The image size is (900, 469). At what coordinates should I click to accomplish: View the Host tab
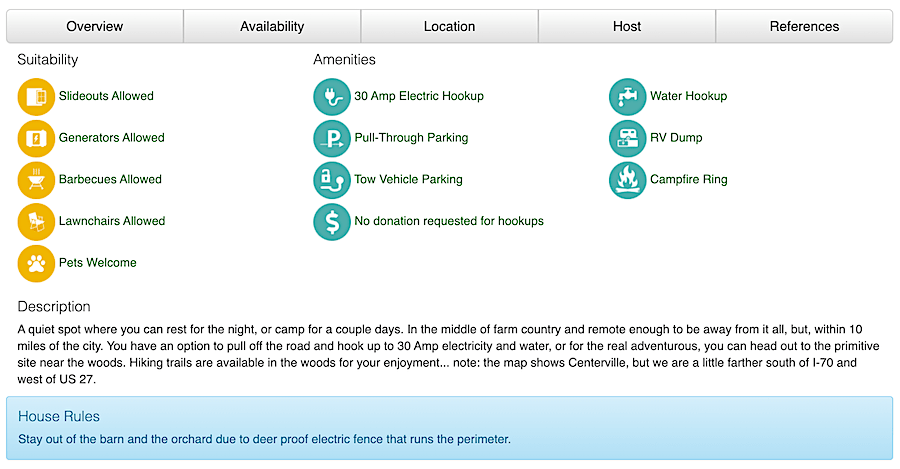coord(627,26)
